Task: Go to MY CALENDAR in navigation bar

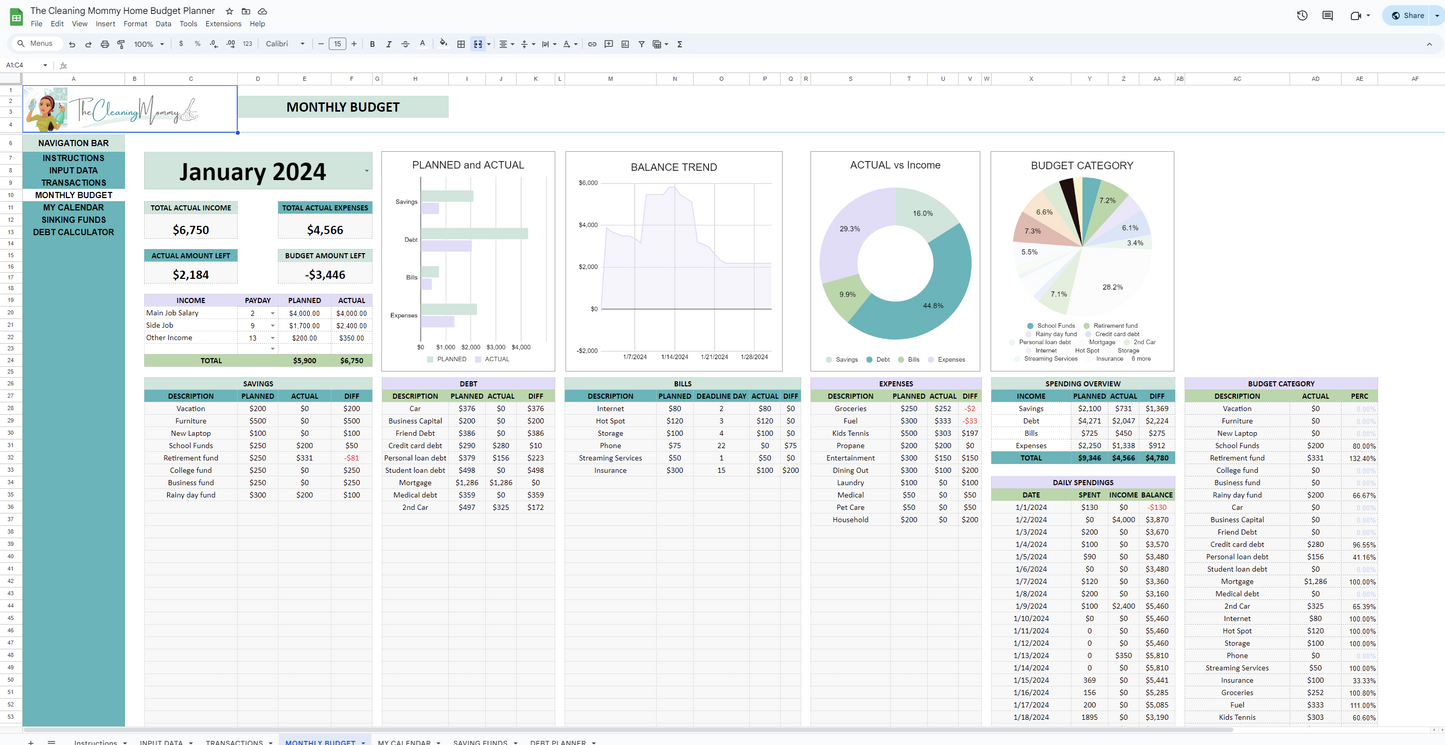Action: tap(73, 208)
